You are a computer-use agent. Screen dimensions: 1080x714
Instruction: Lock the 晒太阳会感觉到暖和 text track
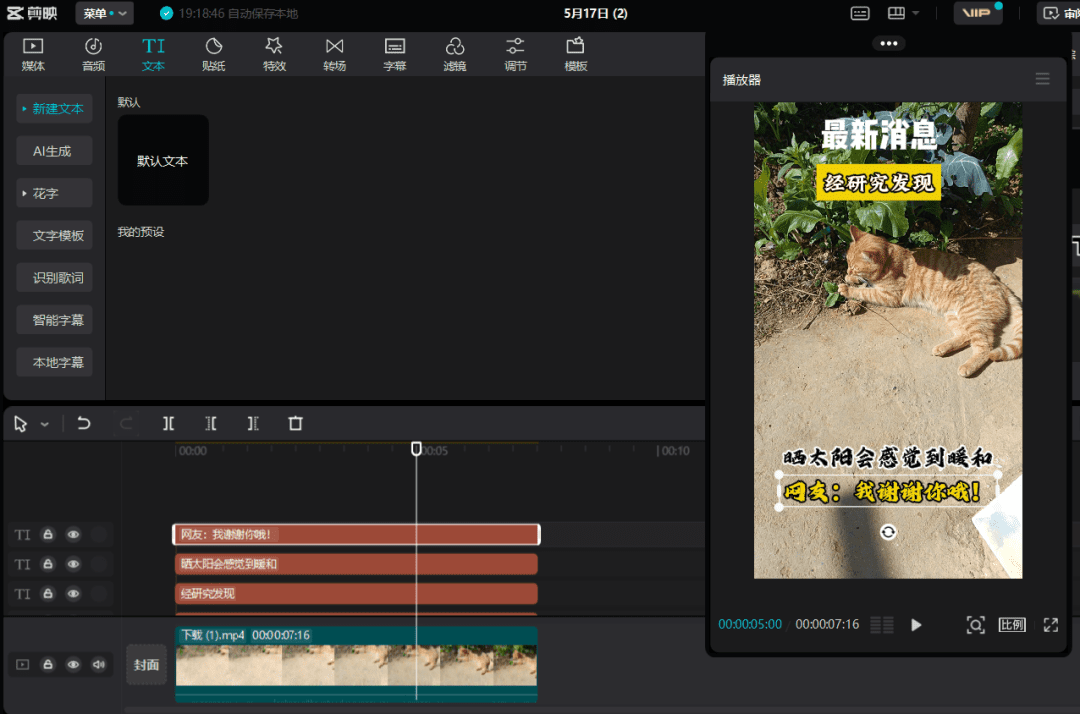pyautogui.click(x=47, y=564)
